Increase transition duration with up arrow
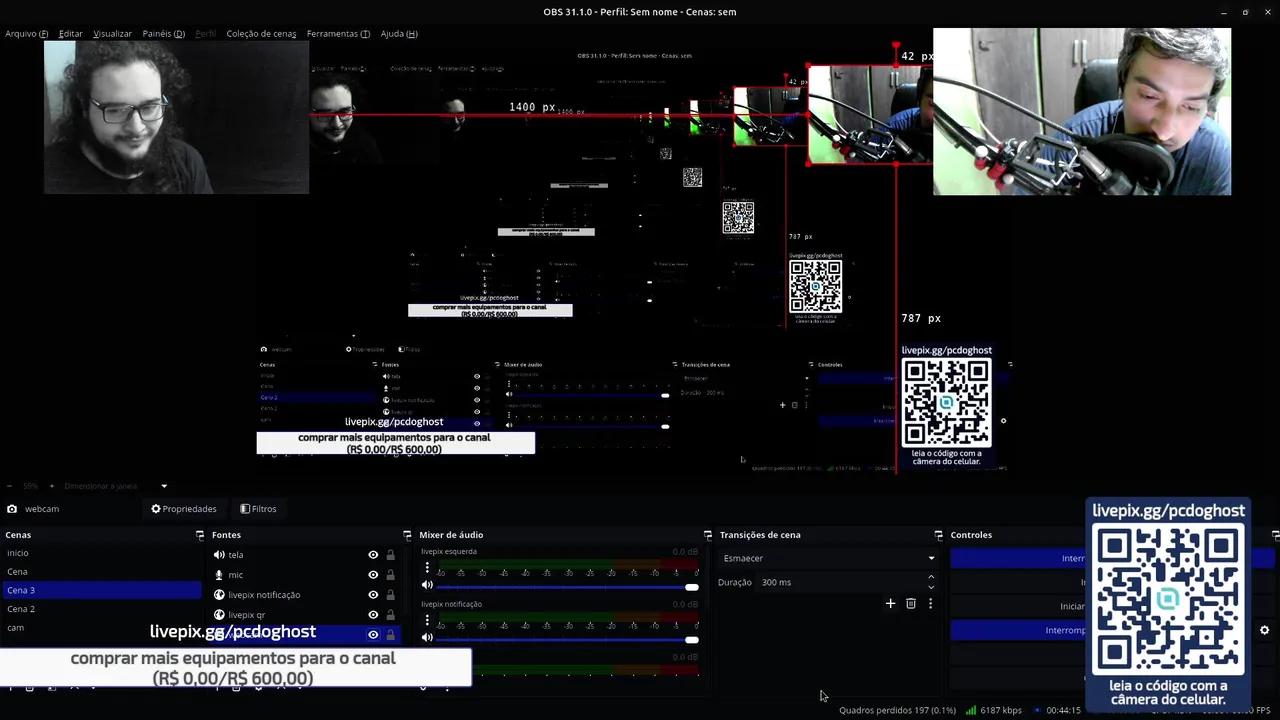Screen dimensions: 1280x720 click(931, 577)
